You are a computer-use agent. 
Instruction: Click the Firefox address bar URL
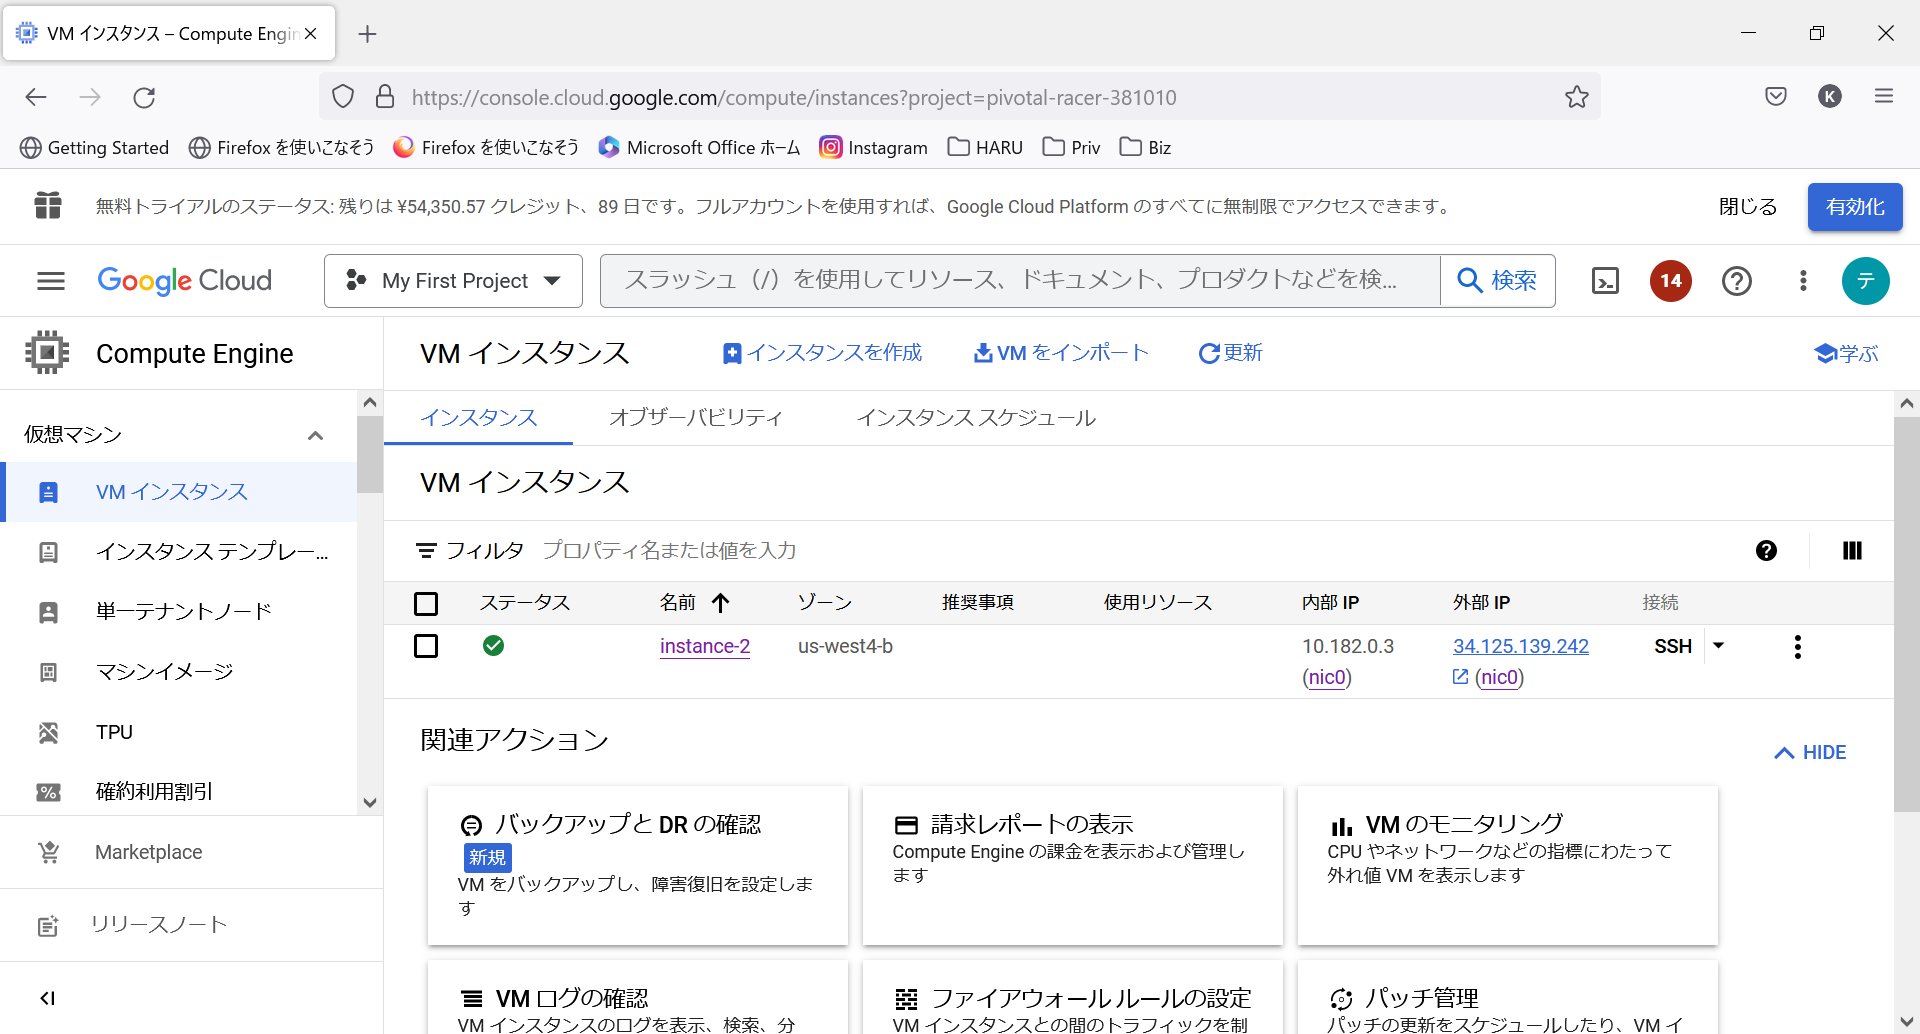point(794,97)
